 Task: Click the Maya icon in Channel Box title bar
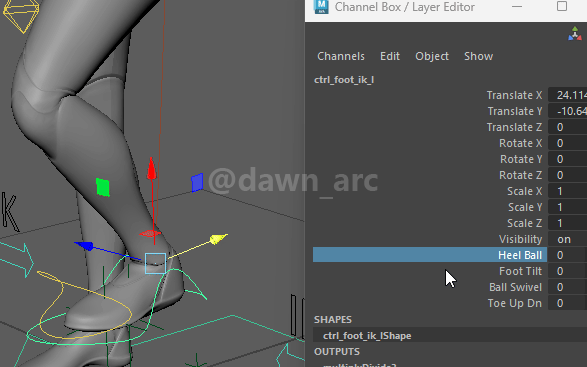pos(321,6)
